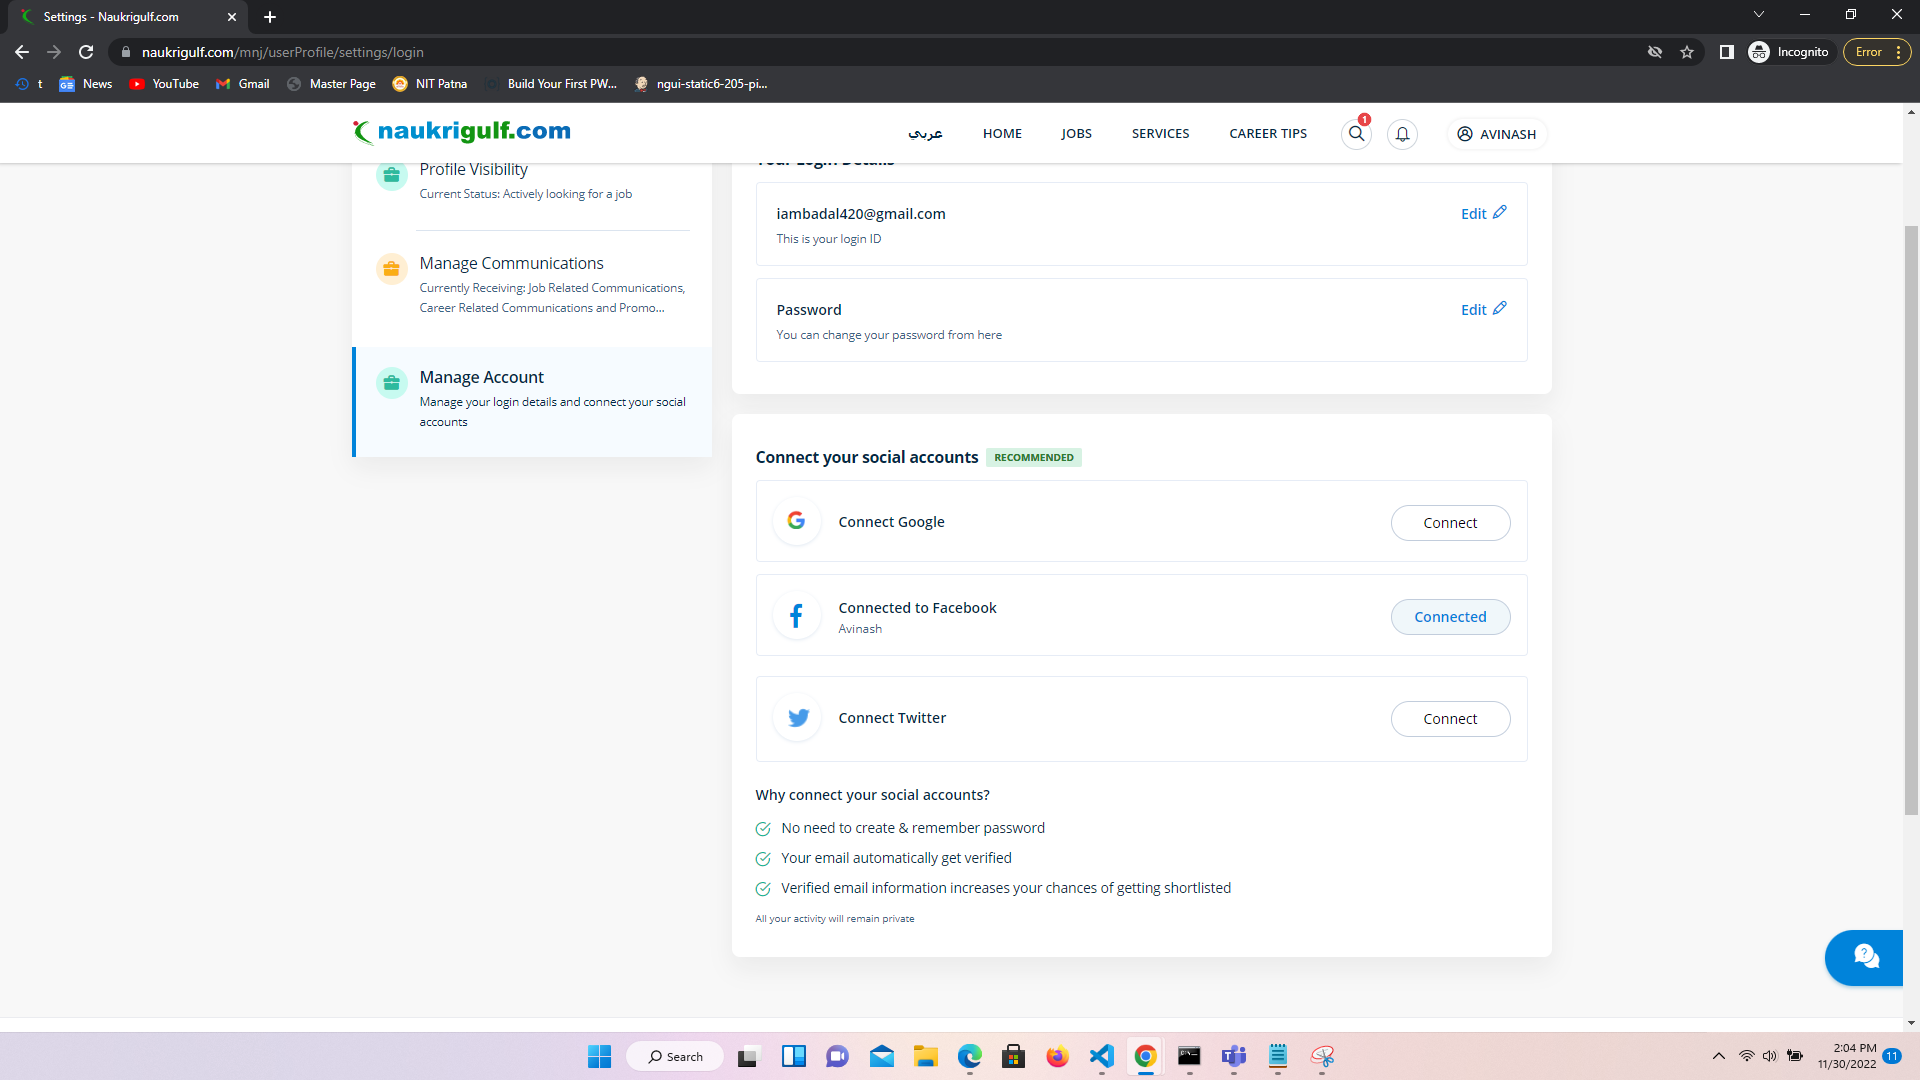The width and height of the screenshot is (1920, 1080).
Task: Click the Google logo icon
Action: [796, 521]
